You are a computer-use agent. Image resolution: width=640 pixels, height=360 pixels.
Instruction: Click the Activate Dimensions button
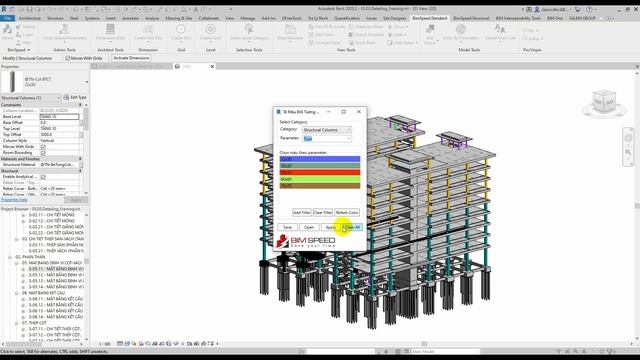pos(131,58)
